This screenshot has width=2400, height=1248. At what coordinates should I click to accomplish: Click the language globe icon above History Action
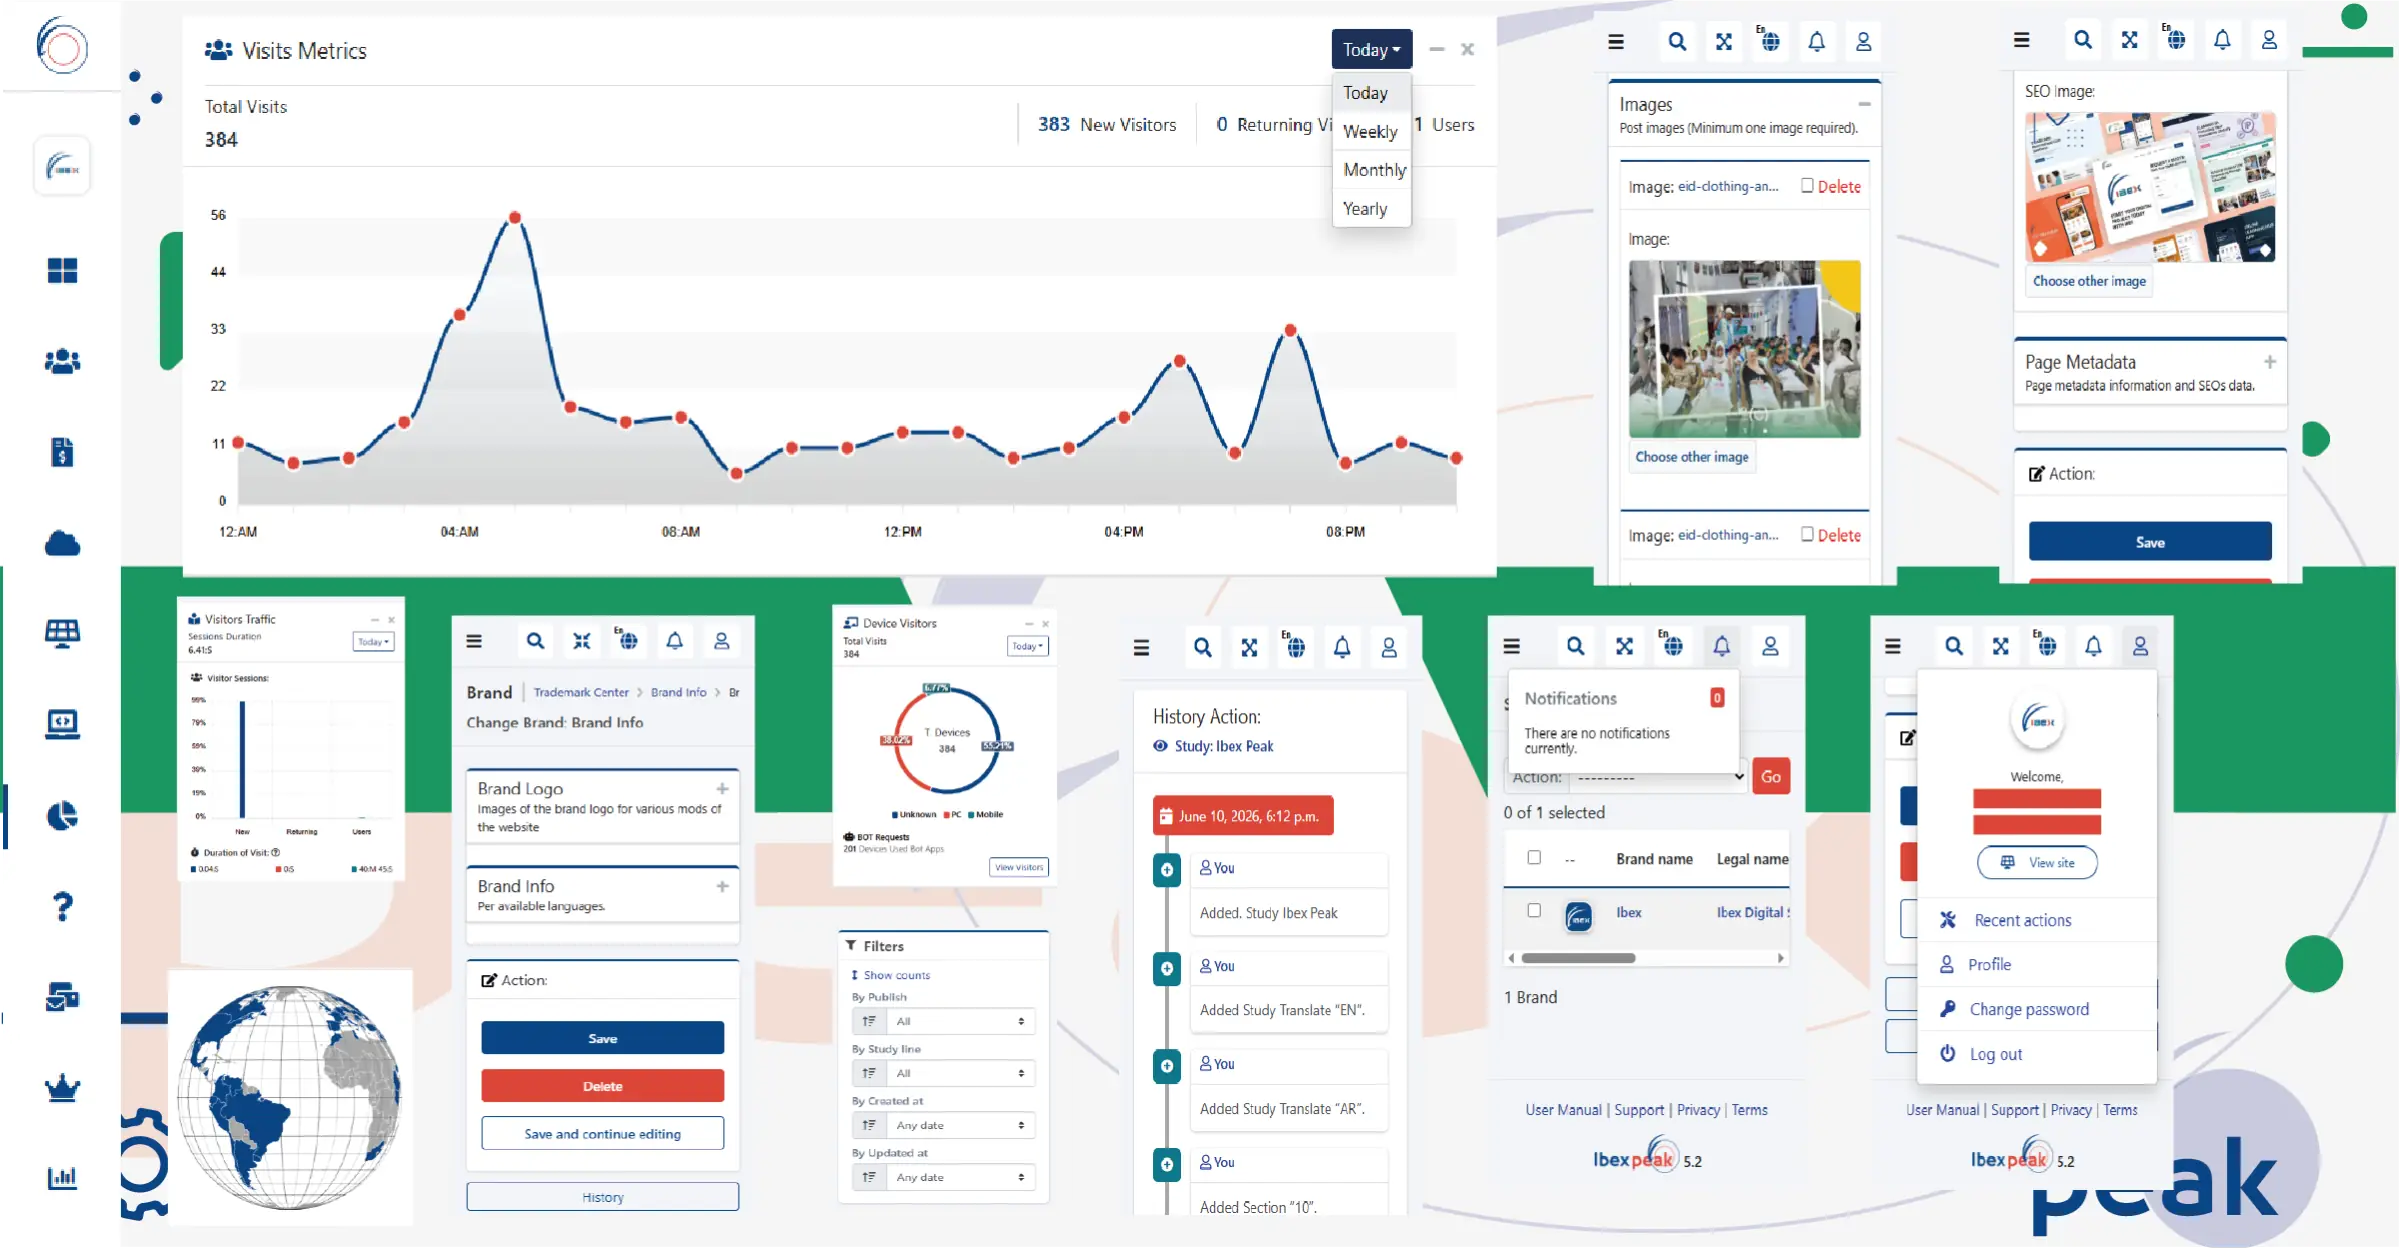coord(1295,646)
